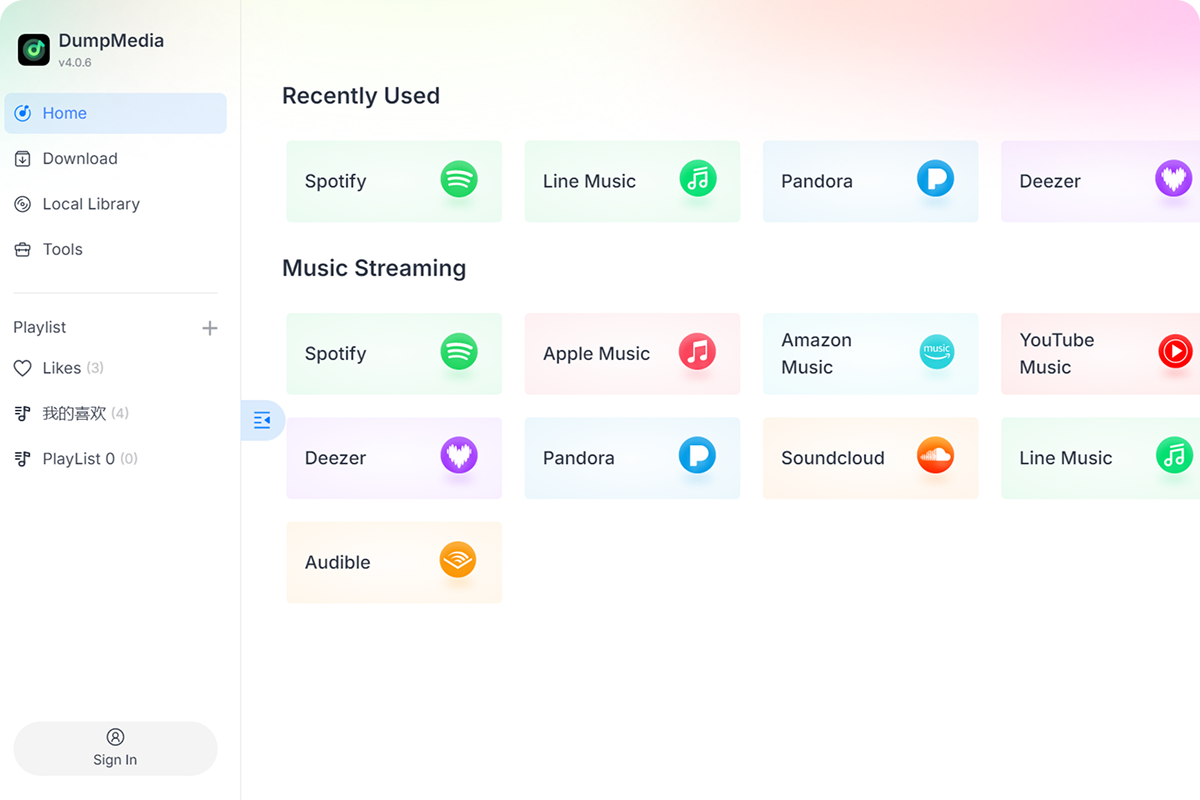Open the Soundcloud converter

click(x=870, y=458)
